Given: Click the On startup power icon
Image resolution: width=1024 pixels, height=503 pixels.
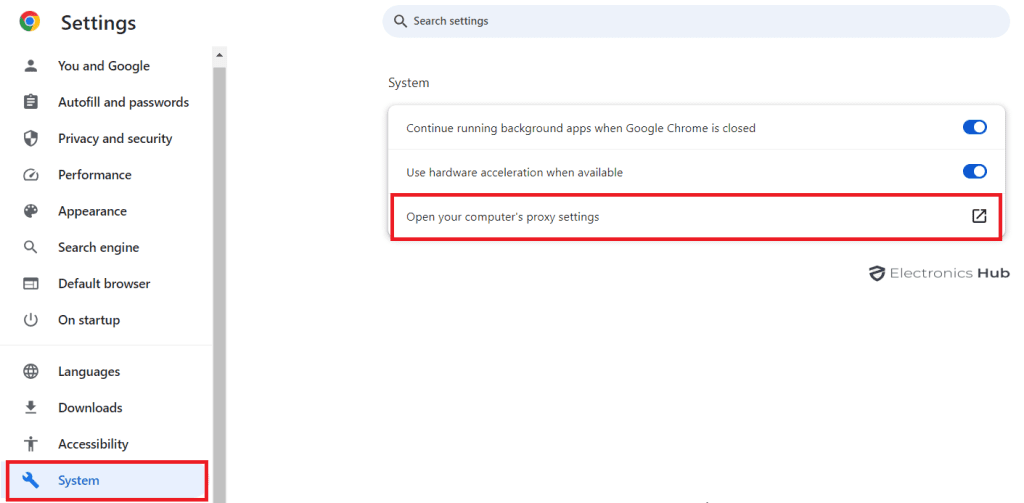Looking at the screenshot, I should [31, 320].
